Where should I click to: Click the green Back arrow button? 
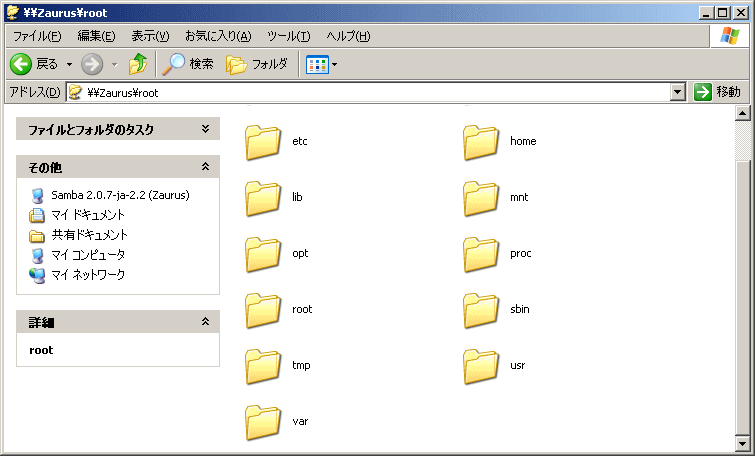click(x=21, y=64)
